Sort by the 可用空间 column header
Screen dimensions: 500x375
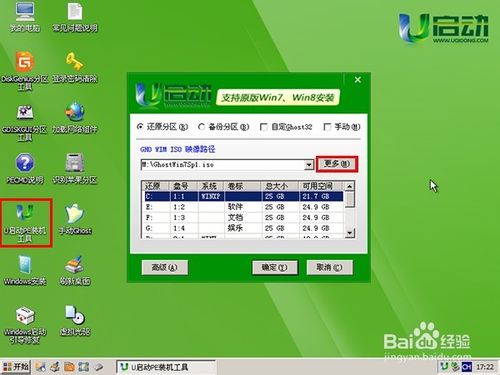pos(321,186)
